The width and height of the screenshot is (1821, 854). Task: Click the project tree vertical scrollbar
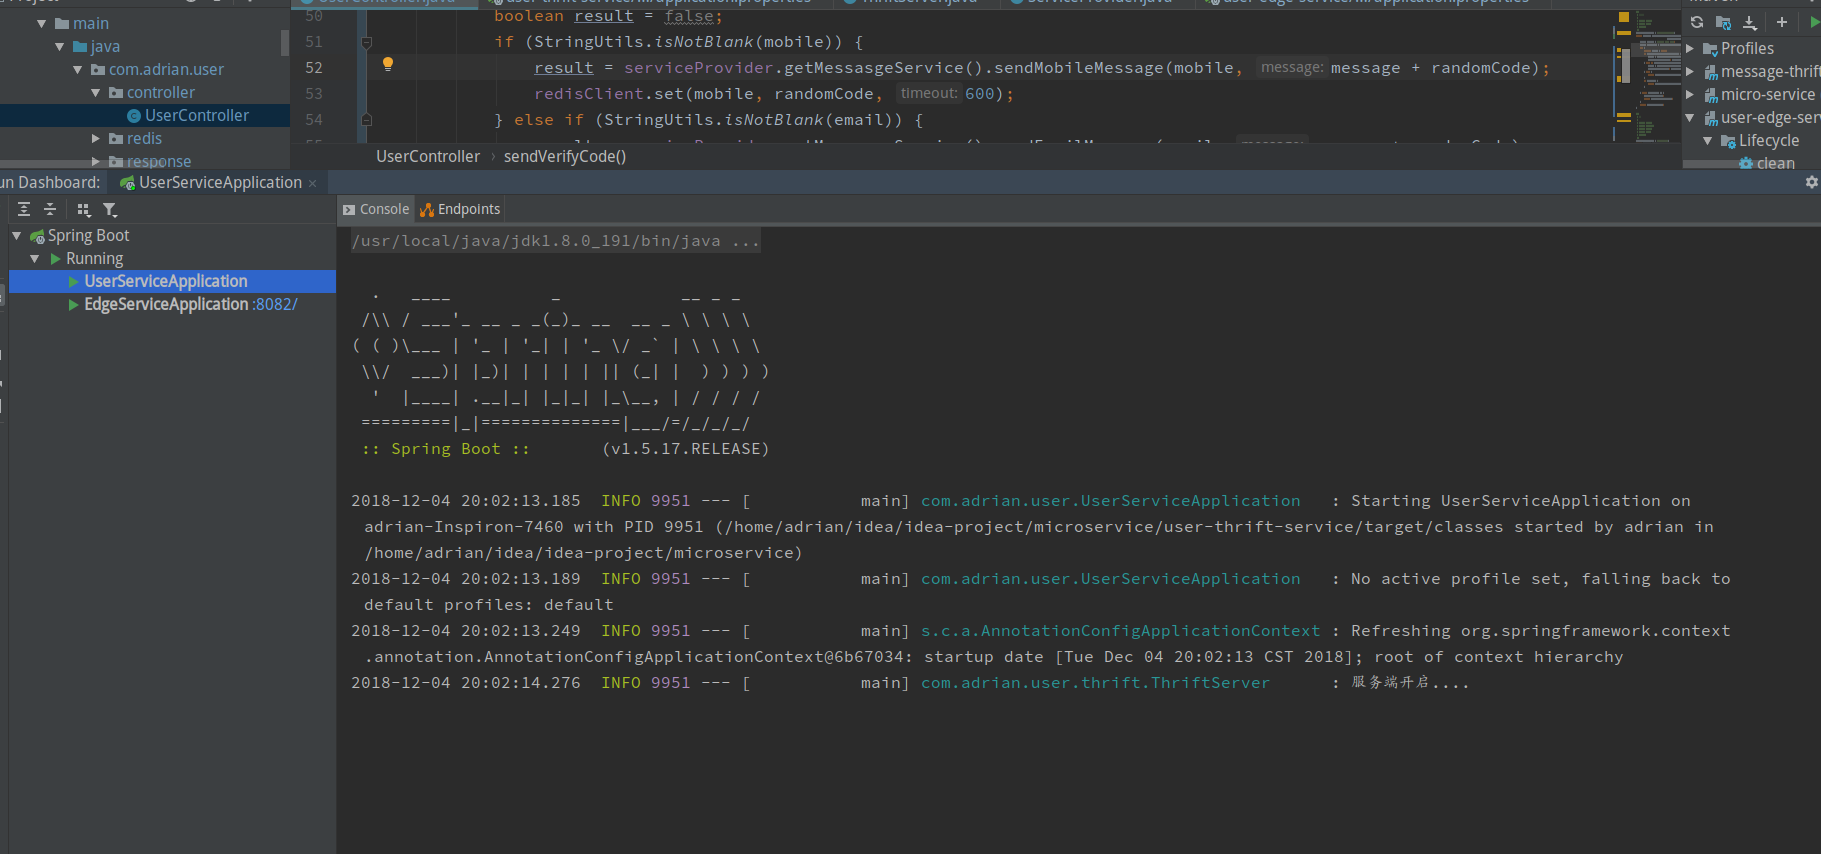coord(285,42)
